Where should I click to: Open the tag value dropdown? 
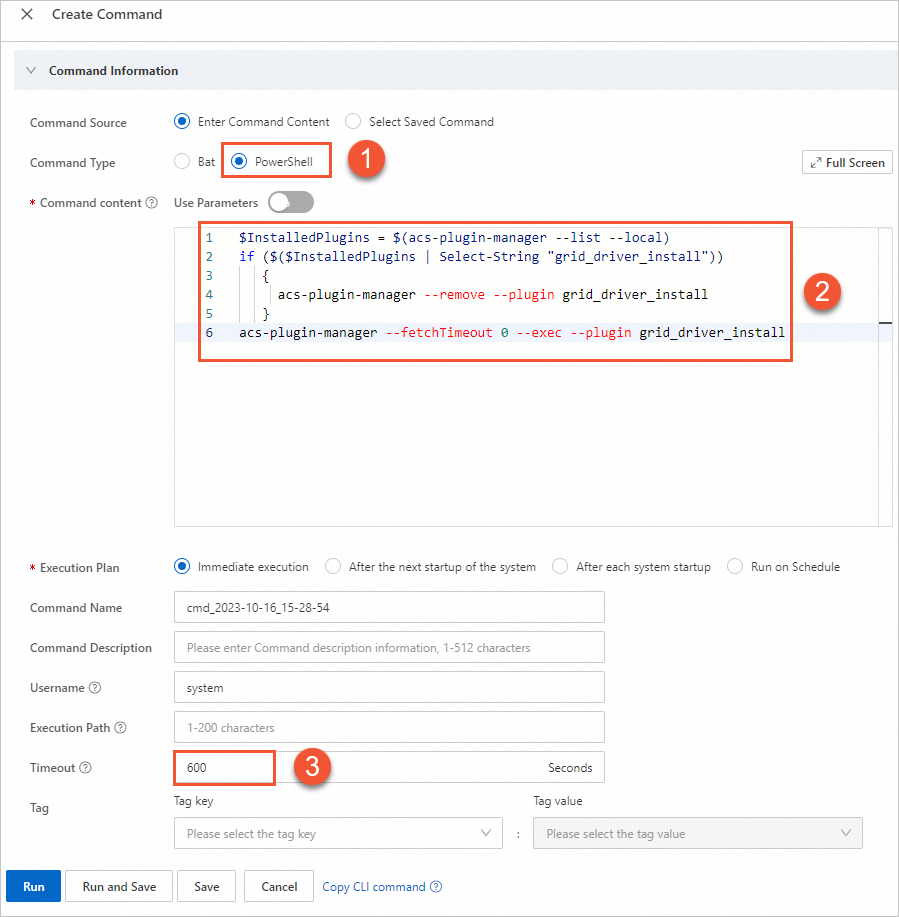(697, 833)
